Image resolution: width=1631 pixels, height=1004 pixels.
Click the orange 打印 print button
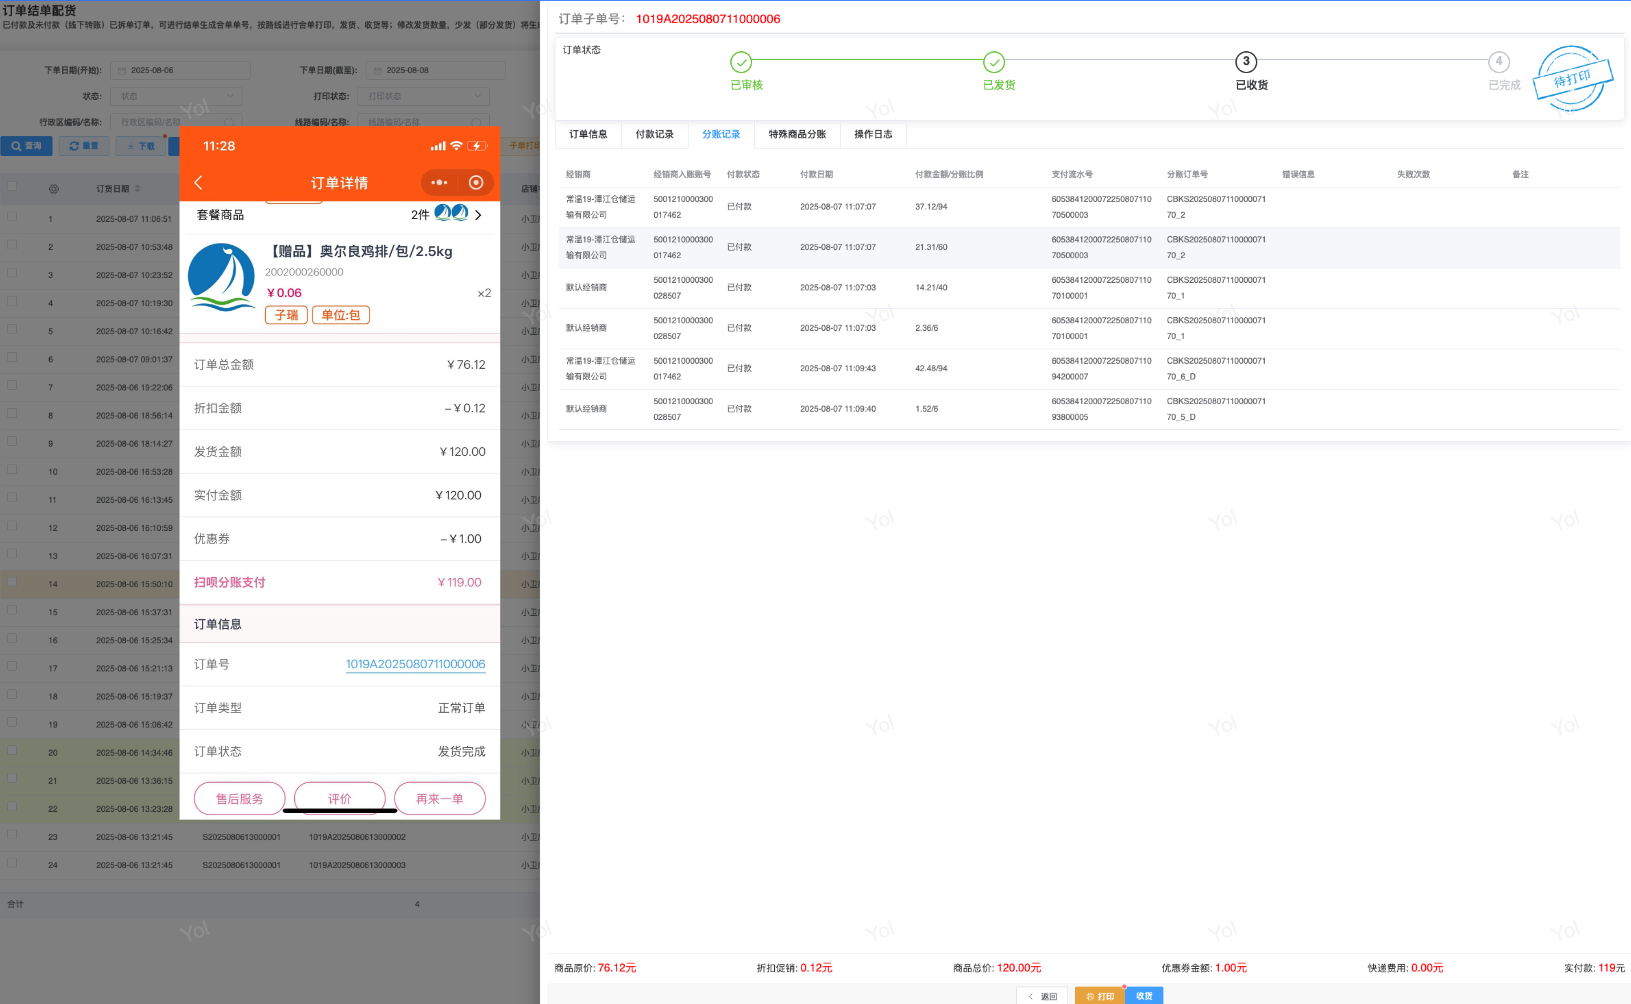(x=1099, y=996)
